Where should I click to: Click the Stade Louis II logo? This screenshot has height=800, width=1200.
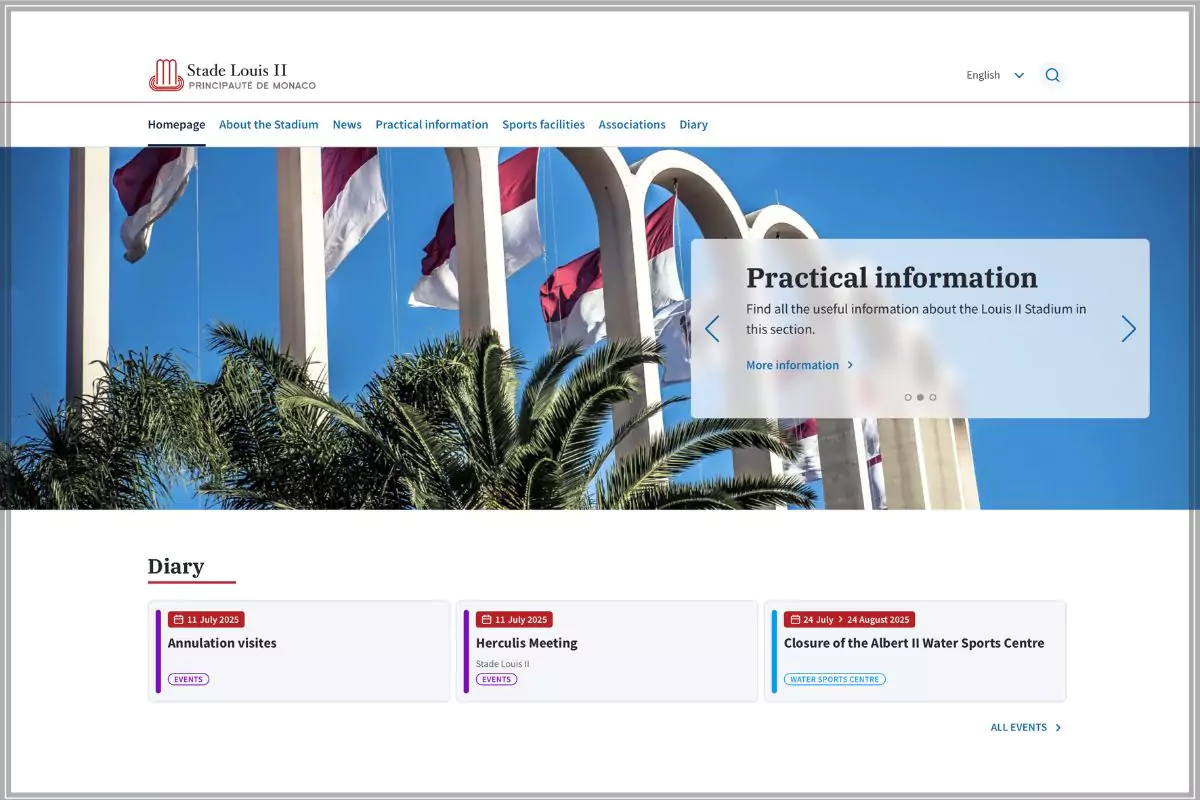point(232,75)
